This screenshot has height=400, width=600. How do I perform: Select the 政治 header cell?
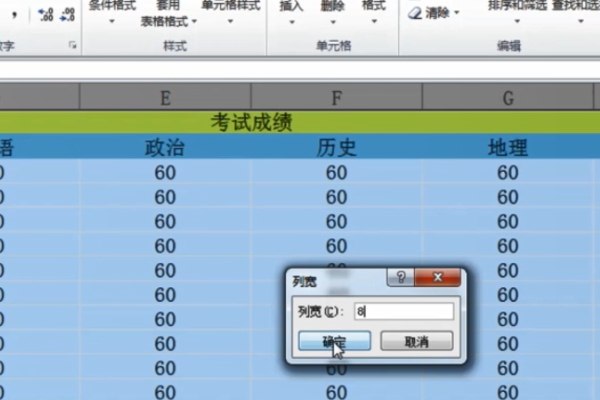[165, 147]
